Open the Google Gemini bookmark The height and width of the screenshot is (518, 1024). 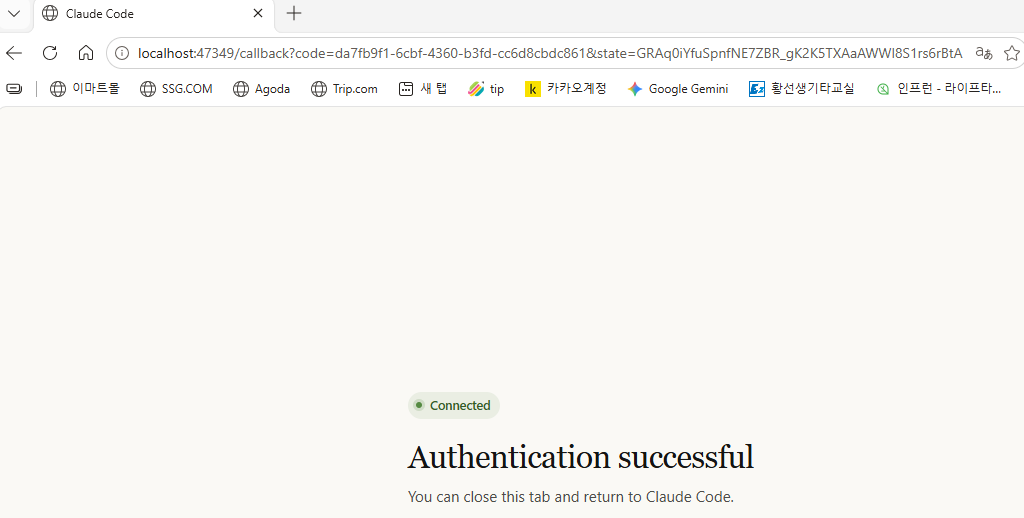tap(678, 89)
